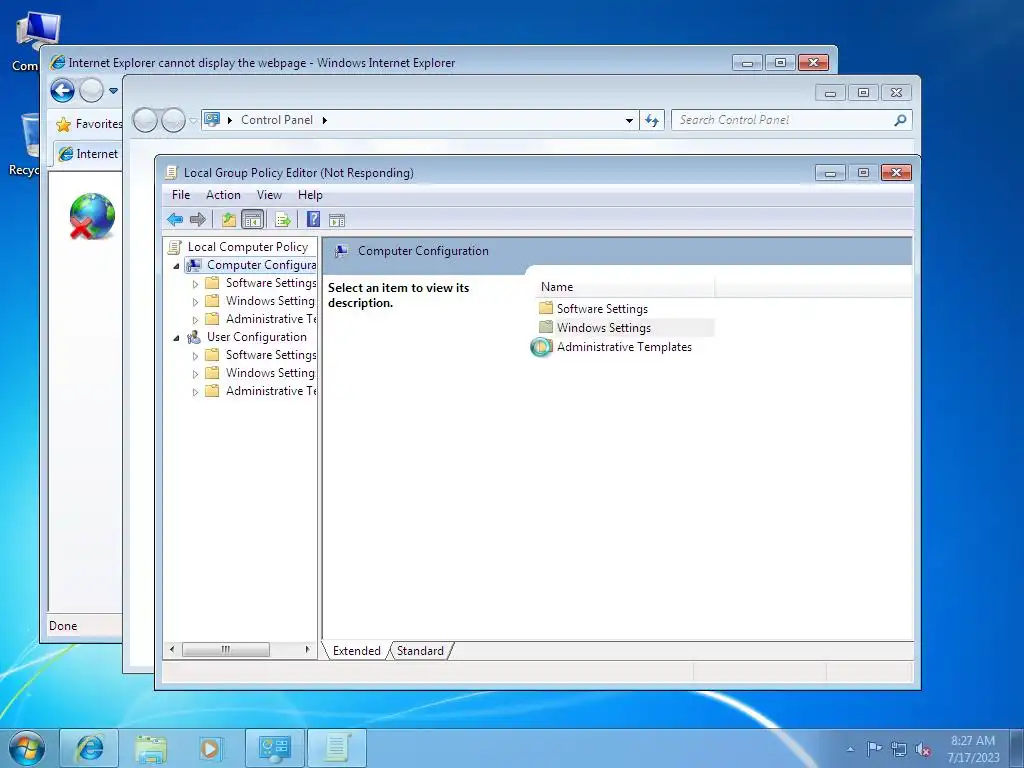Click Control Panel taskbar icon
Viewport: 1024px width, 768px height.
point(274,748)
